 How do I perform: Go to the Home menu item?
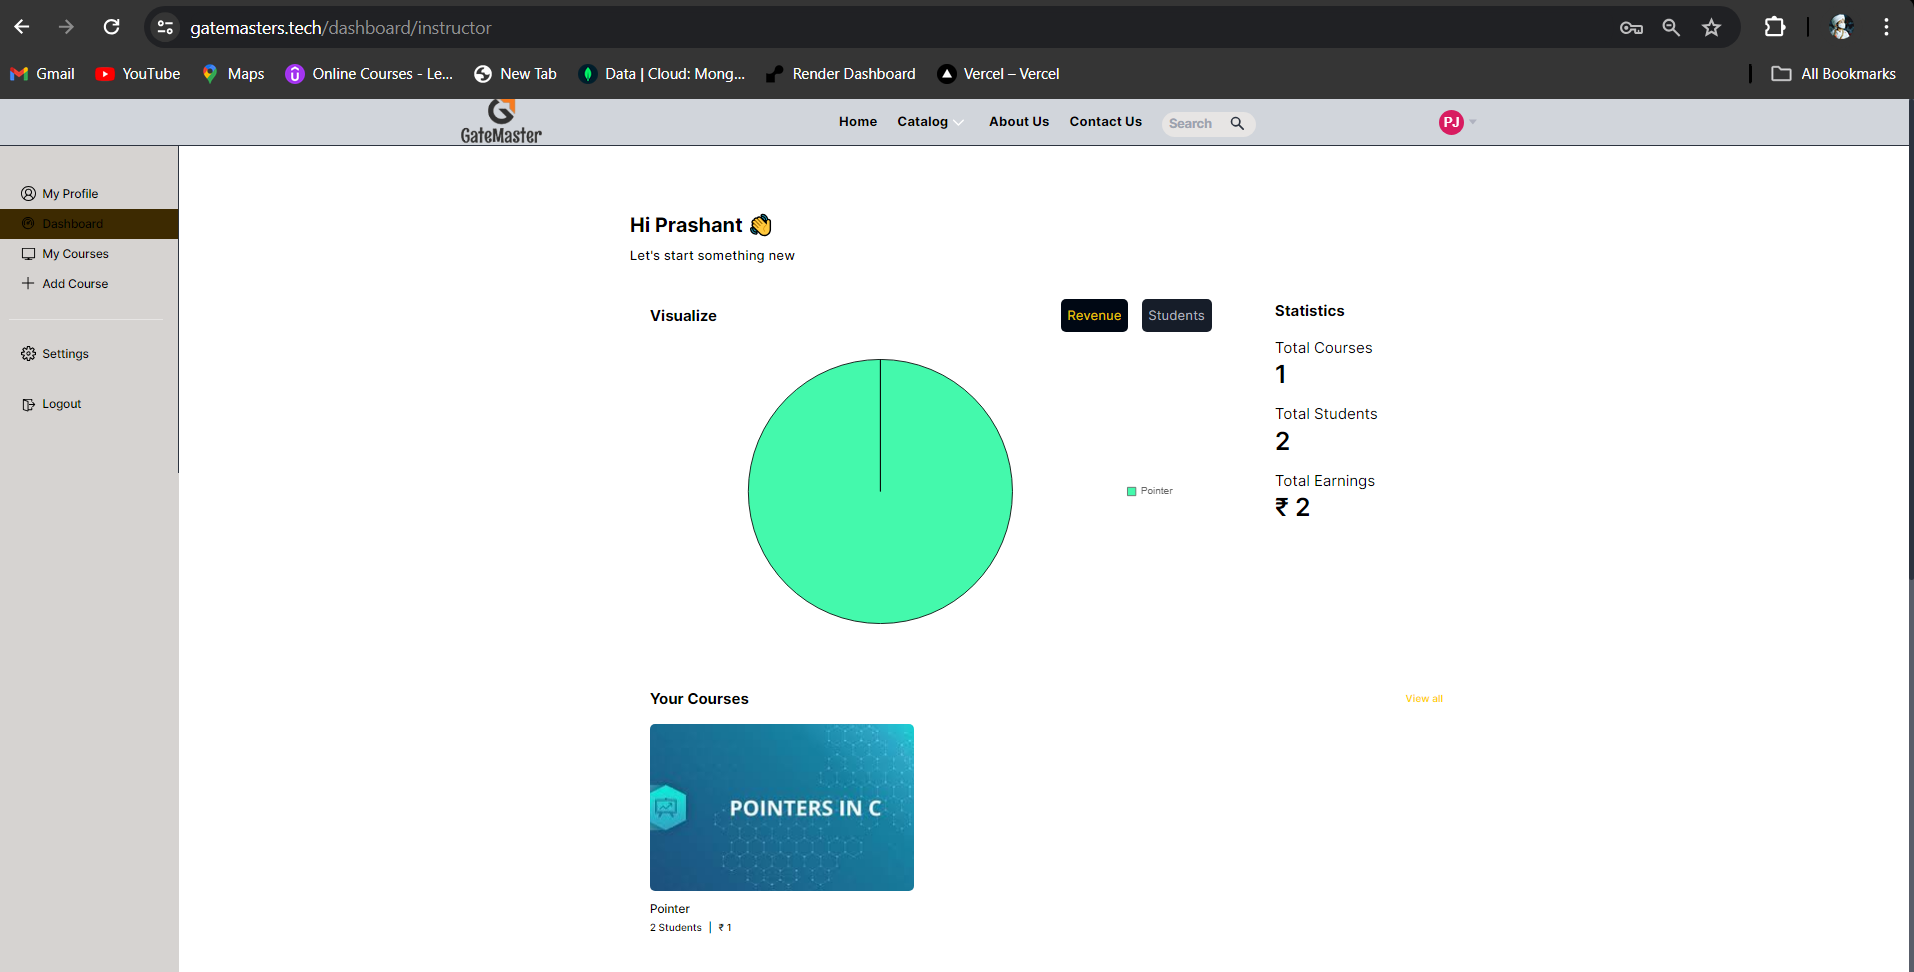click(857, 121)
